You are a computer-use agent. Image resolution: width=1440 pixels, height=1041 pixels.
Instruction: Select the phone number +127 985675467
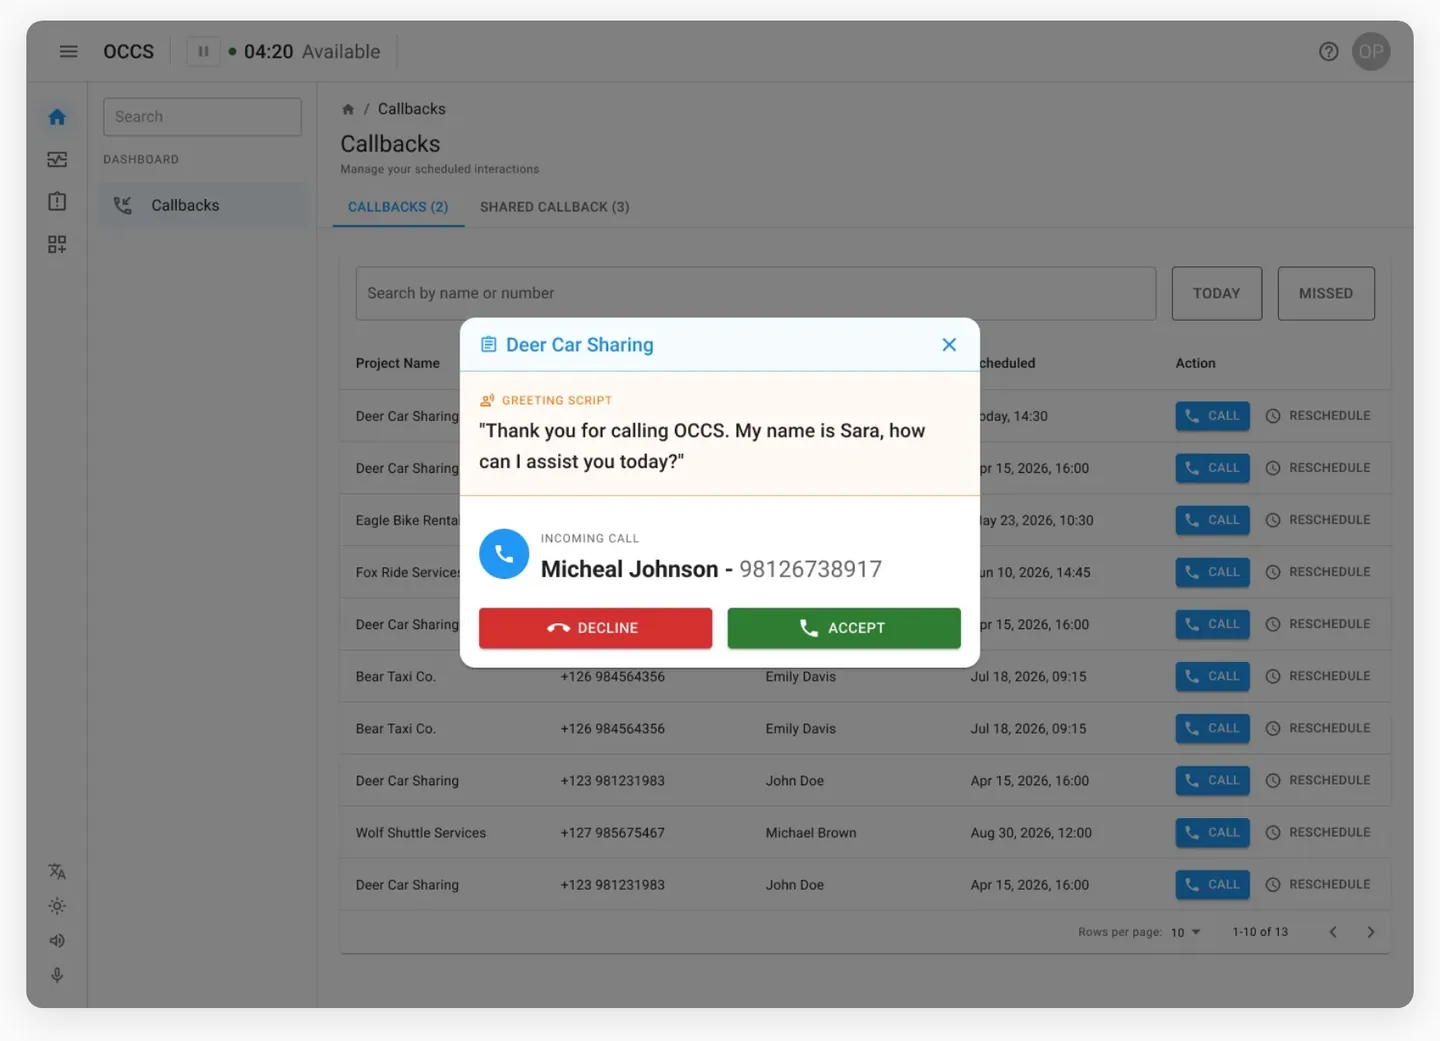click(613, 833)
